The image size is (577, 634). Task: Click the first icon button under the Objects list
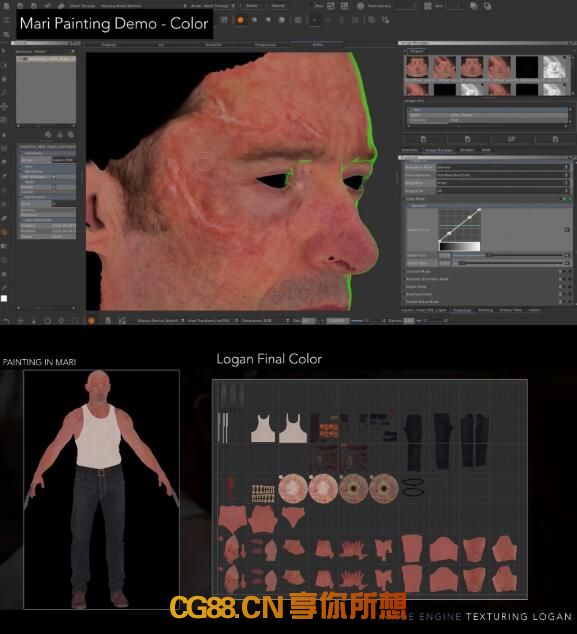click(x=48, y=134)
